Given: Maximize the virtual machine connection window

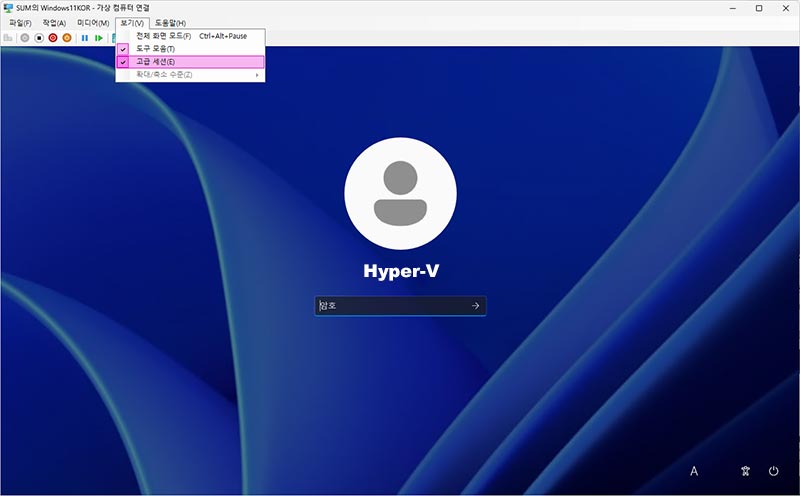Looking at the screenshot, I should pos(759,8).
